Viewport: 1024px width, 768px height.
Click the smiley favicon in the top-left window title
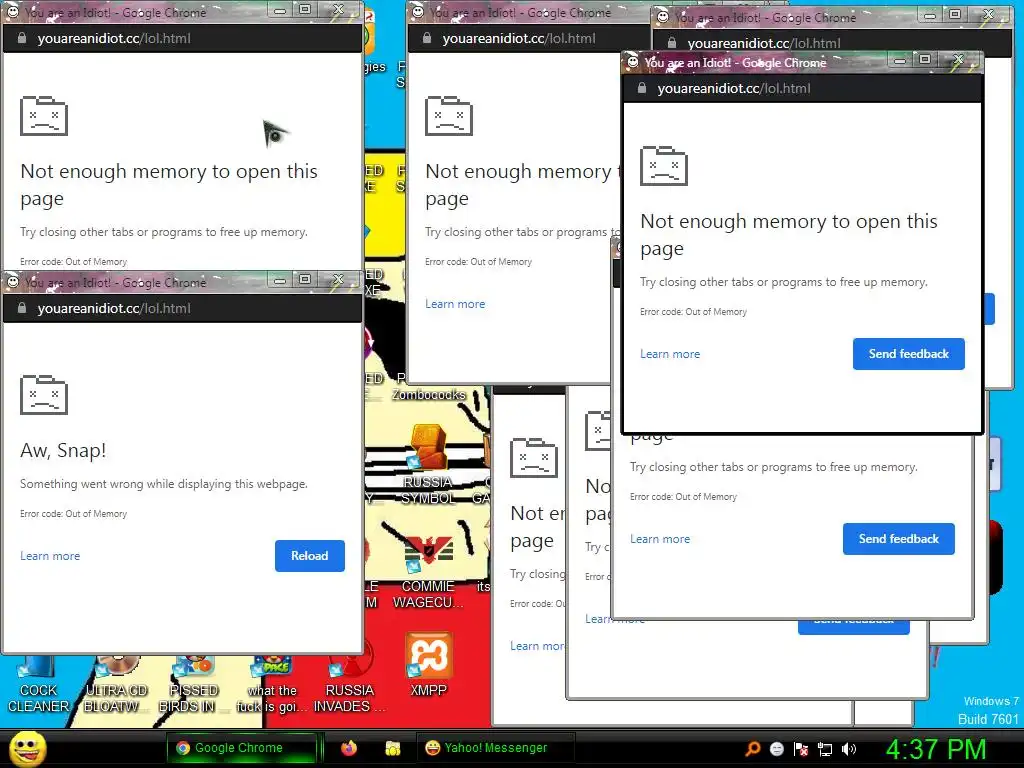(13, 12)
